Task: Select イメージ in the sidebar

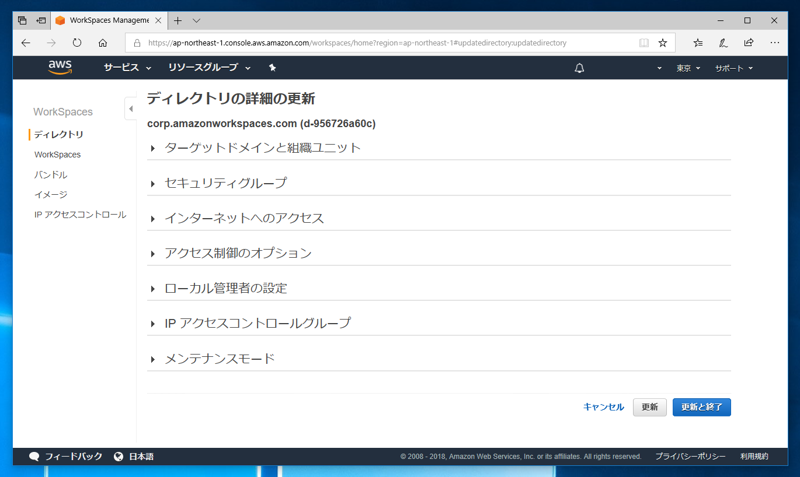Action: tap(51, 194)
